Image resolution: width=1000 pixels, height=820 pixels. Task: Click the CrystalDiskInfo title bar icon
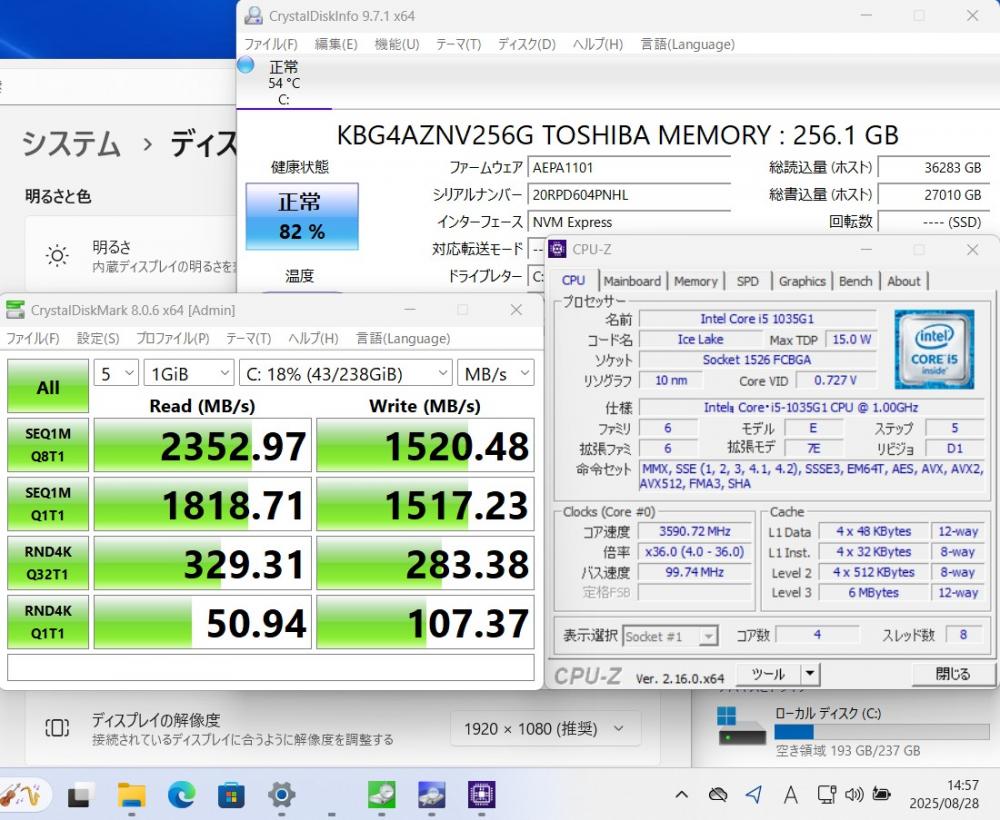[253, 15]
